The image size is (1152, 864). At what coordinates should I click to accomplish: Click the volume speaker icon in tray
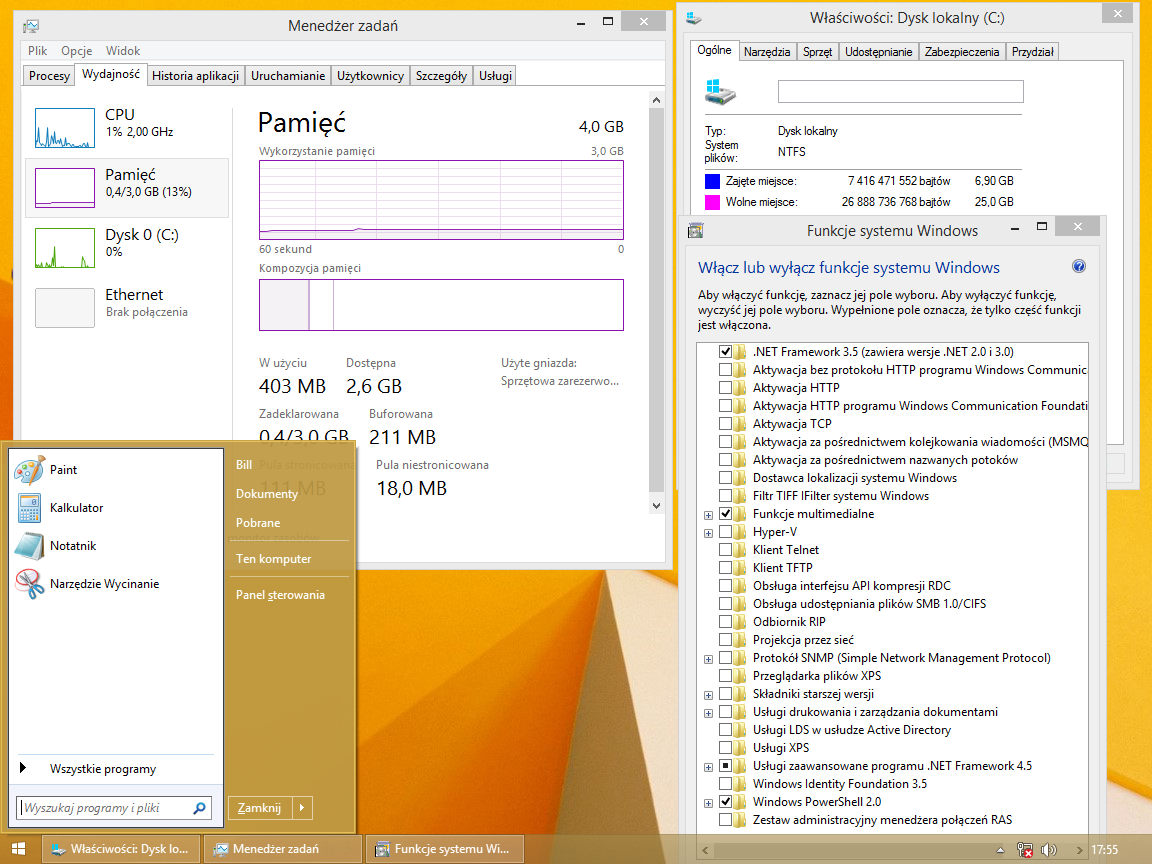click(1049, 849)
